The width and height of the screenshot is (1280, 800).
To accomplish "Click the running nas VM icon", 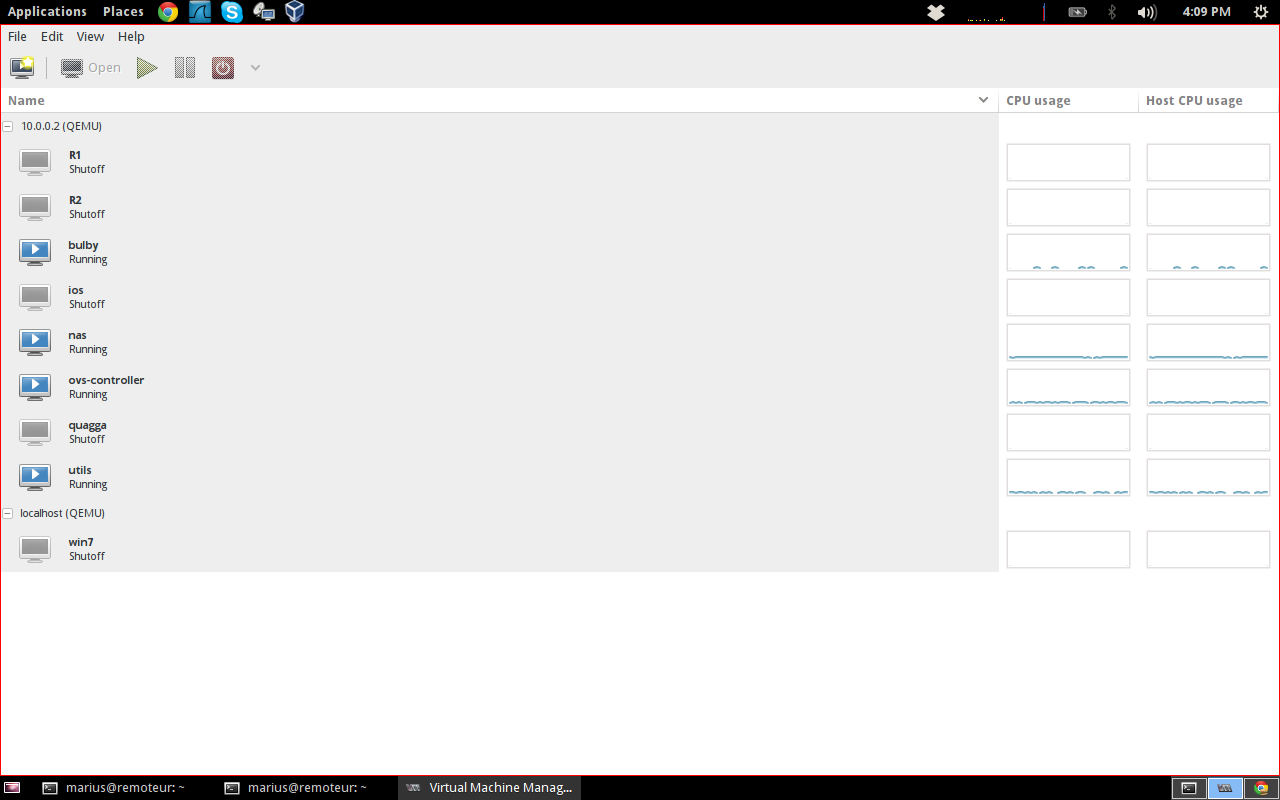I will [x=35, y=342].
